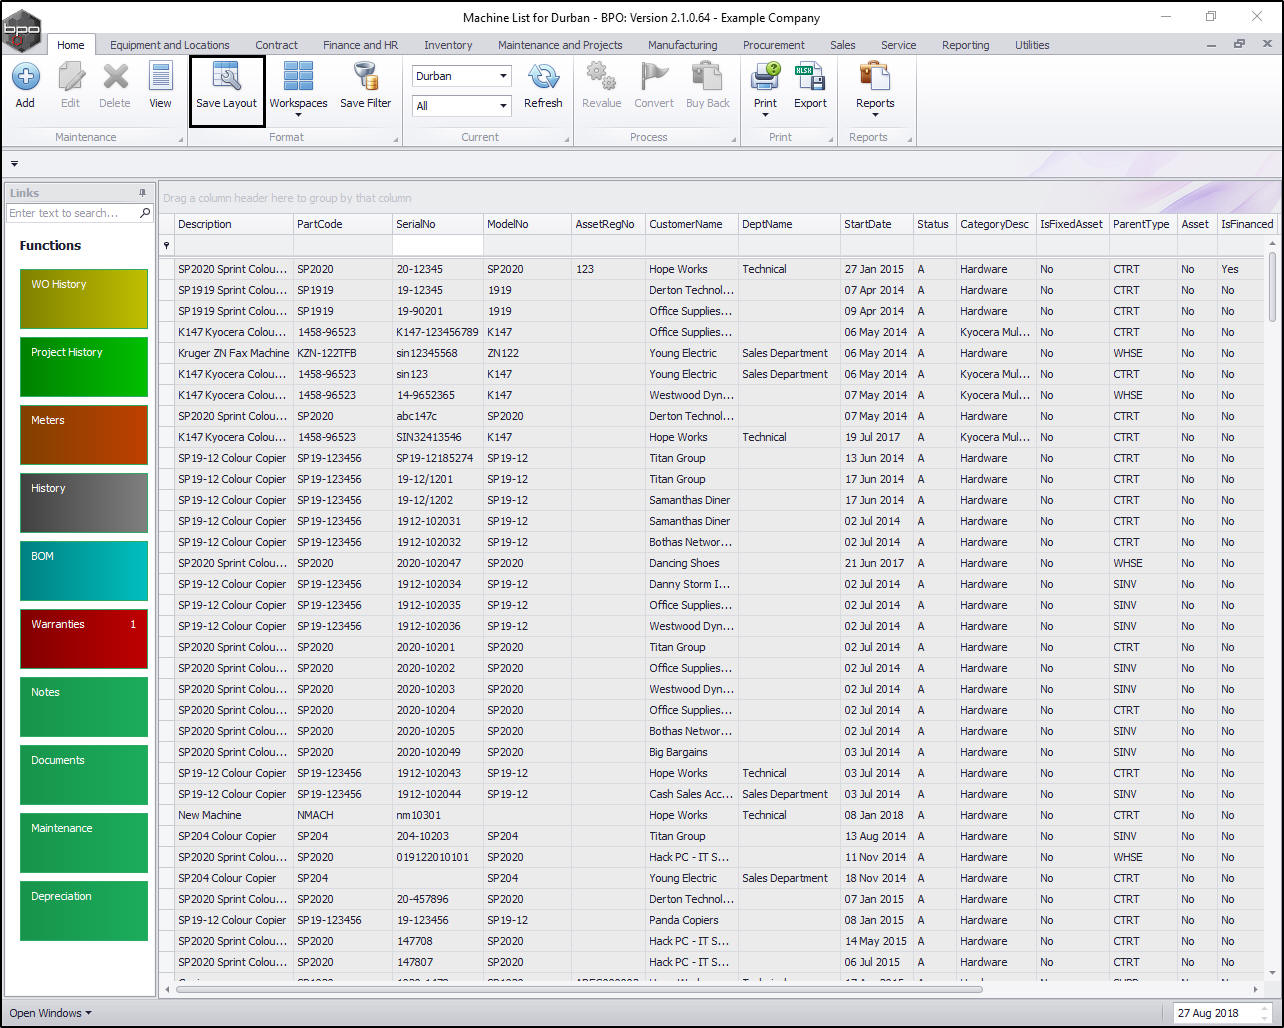Screen dimensions: 1284x1028
Task: Open the WO History function tile
Action: [84, 299]
